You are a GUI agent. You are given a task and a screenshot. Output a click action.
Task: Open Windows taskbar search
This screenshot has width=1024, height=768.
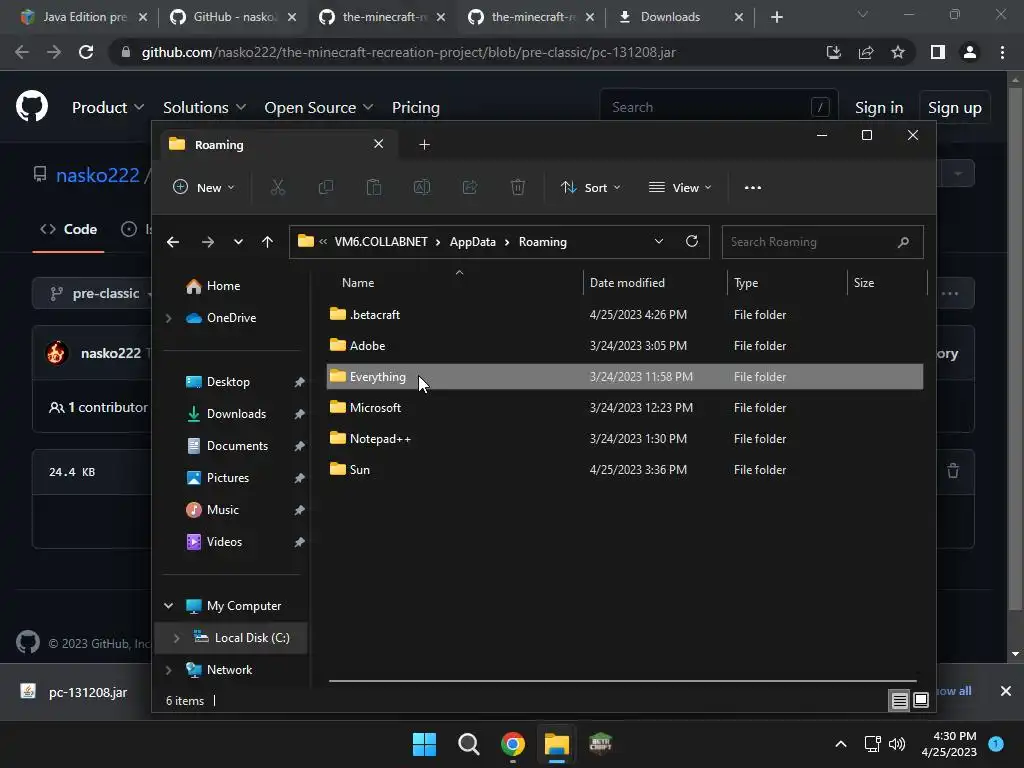pyautogui.click(x=468, y=744)
